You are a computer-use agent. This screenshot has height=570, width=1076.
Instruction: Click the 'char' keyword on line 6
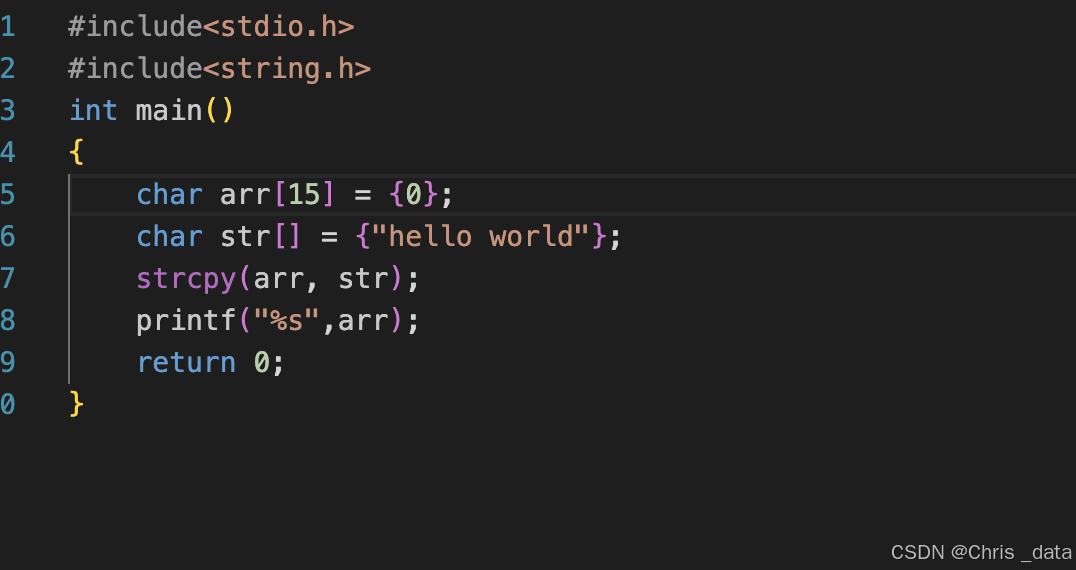click(x=169, y=237)
